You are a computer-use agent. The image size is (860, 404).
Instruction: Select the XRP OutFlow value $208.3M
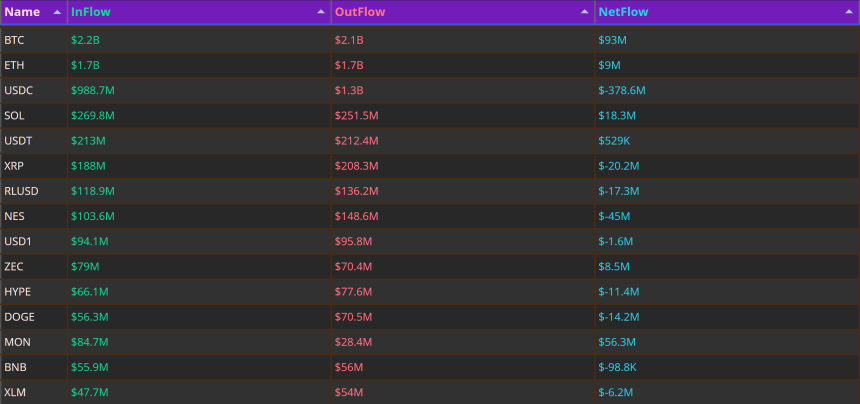pyautogui.click(x=357, y=166)
